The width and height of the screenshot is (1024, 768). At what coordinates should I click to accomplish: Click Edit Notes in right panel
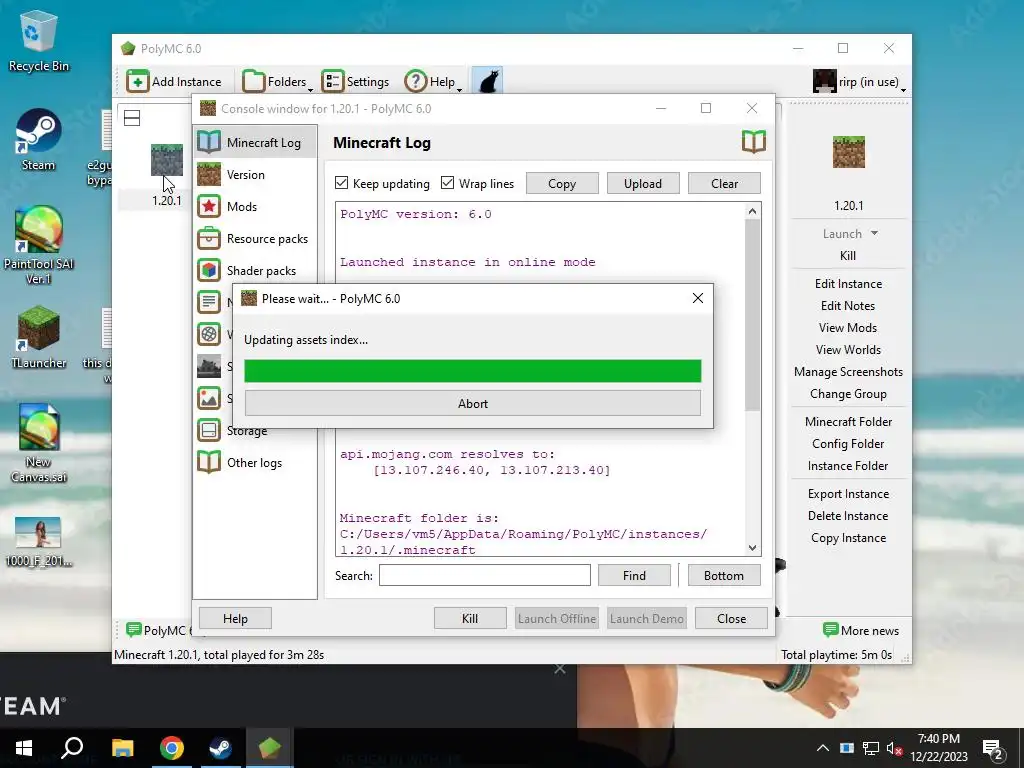[x=848, y=306]
